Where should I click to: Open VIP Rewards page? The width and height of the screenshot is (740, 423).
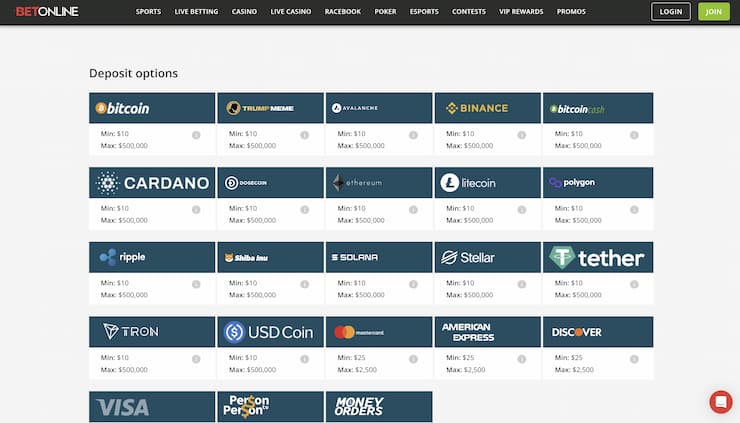tap(521, 11)
